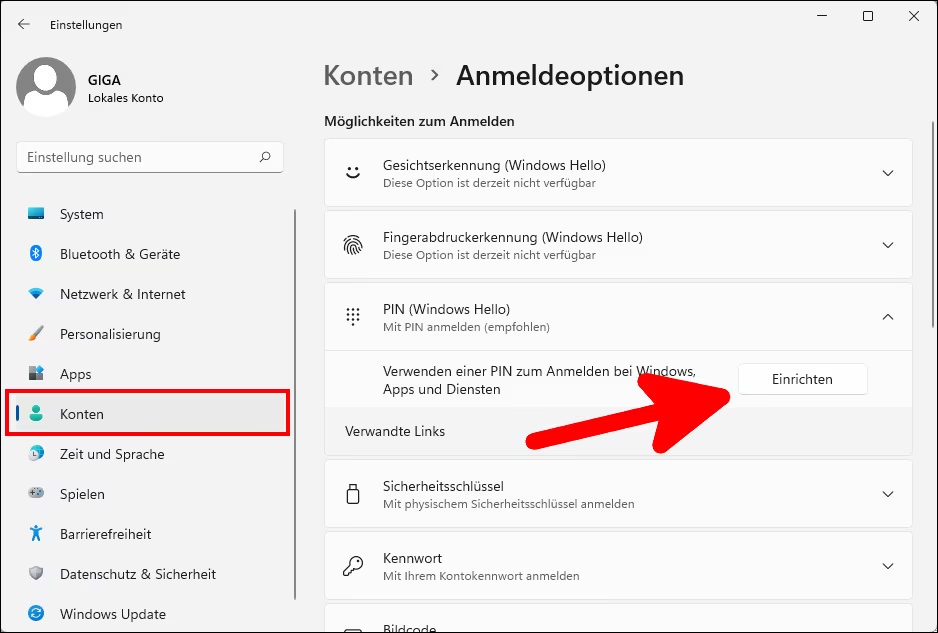This screenshot has height=633, width=938.
Task: Click the System monitor icon in sidebar
Action: coord(37,214)
